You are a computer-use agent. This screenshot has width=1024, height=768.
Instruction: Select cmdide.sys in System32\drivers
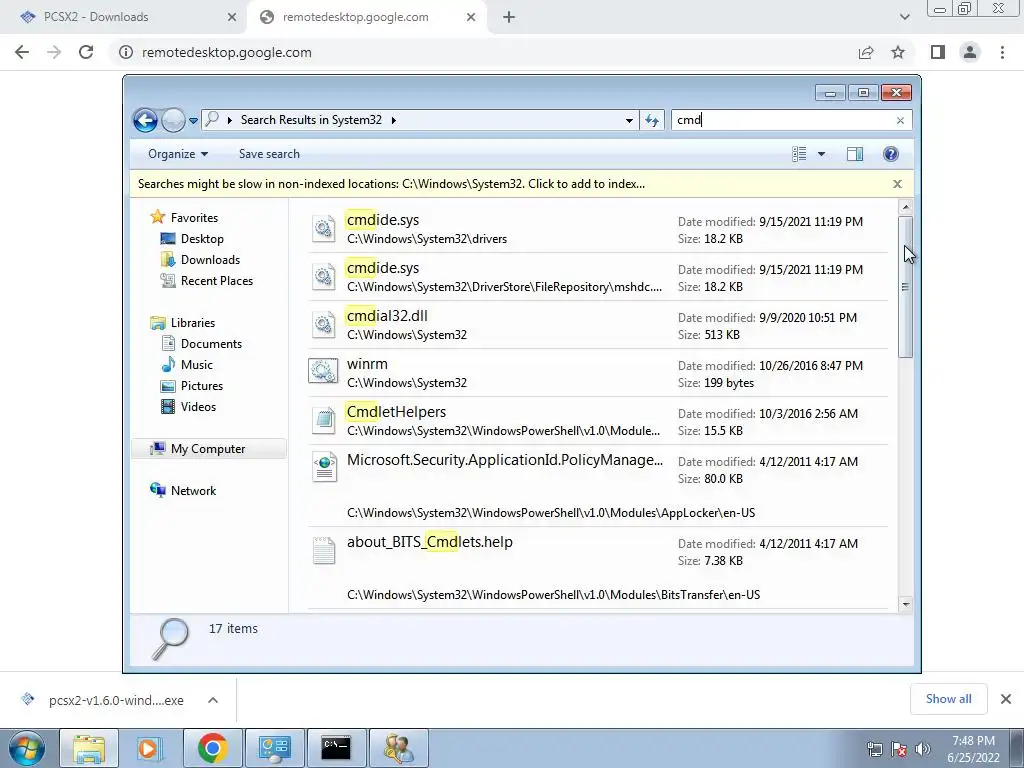(x=598, y=229)
